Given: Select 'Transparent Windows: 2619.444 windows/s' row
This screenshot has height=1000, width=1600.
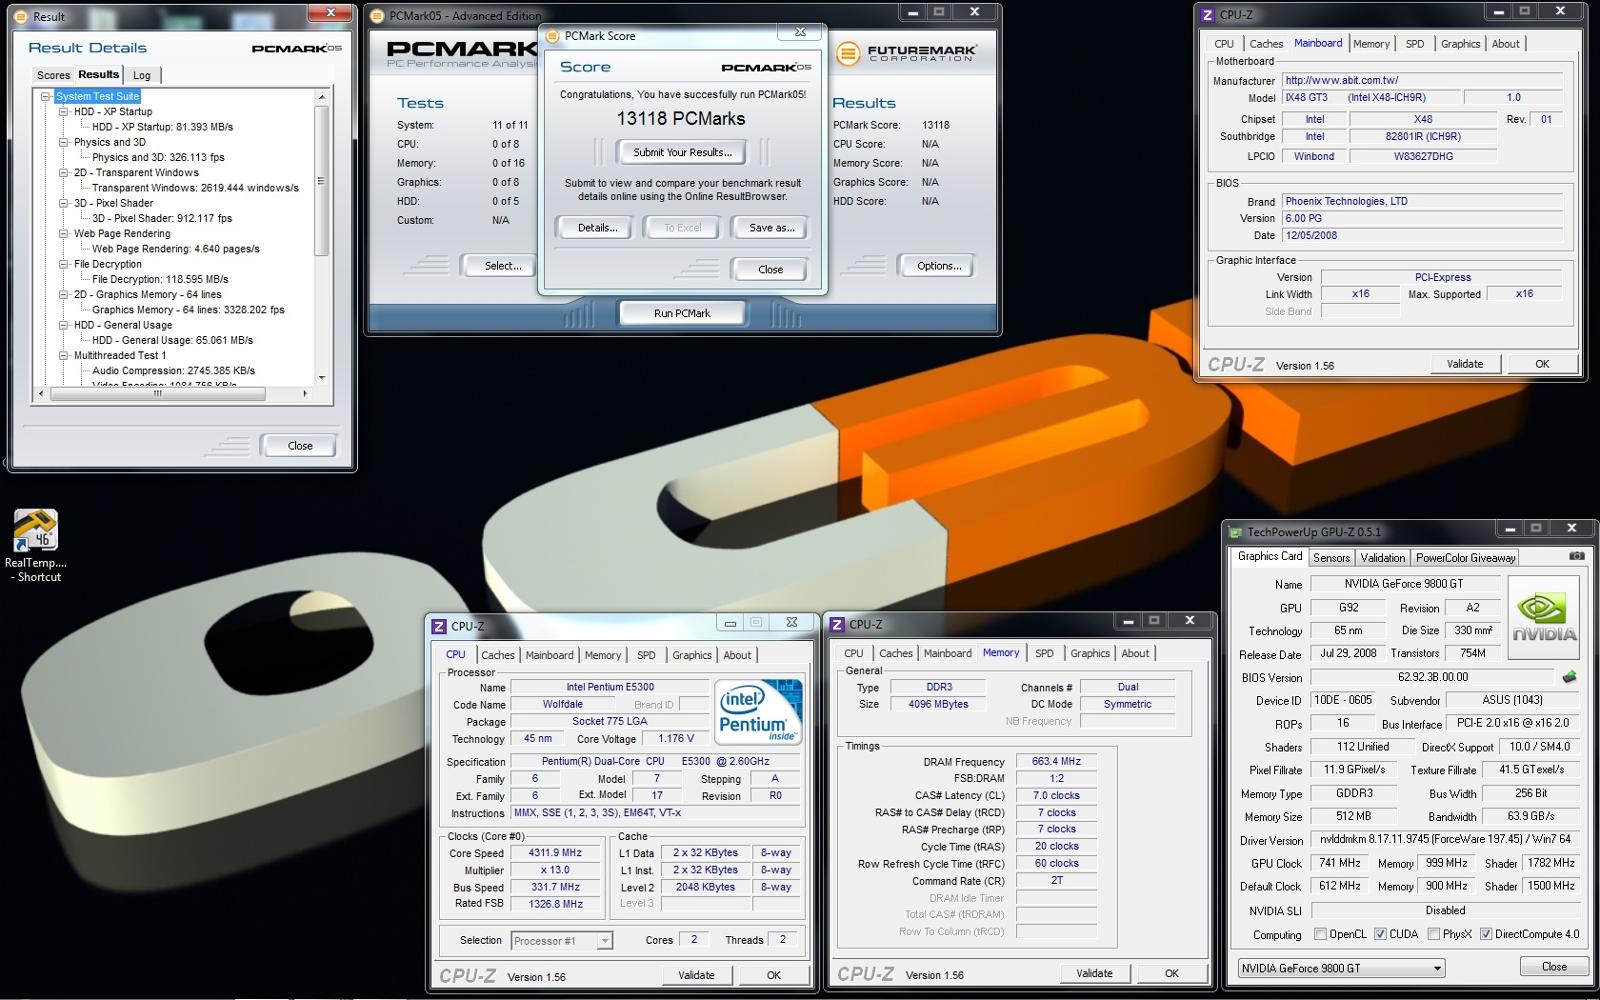Looking at the screenshot, I should pos(195,188).
